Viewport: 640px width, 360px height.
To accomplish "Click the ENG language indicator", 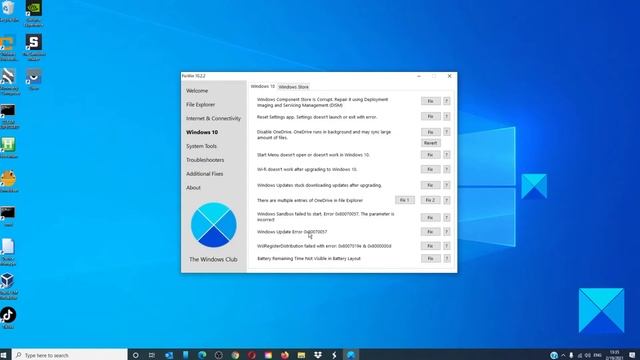I will (x=598, y=355).
